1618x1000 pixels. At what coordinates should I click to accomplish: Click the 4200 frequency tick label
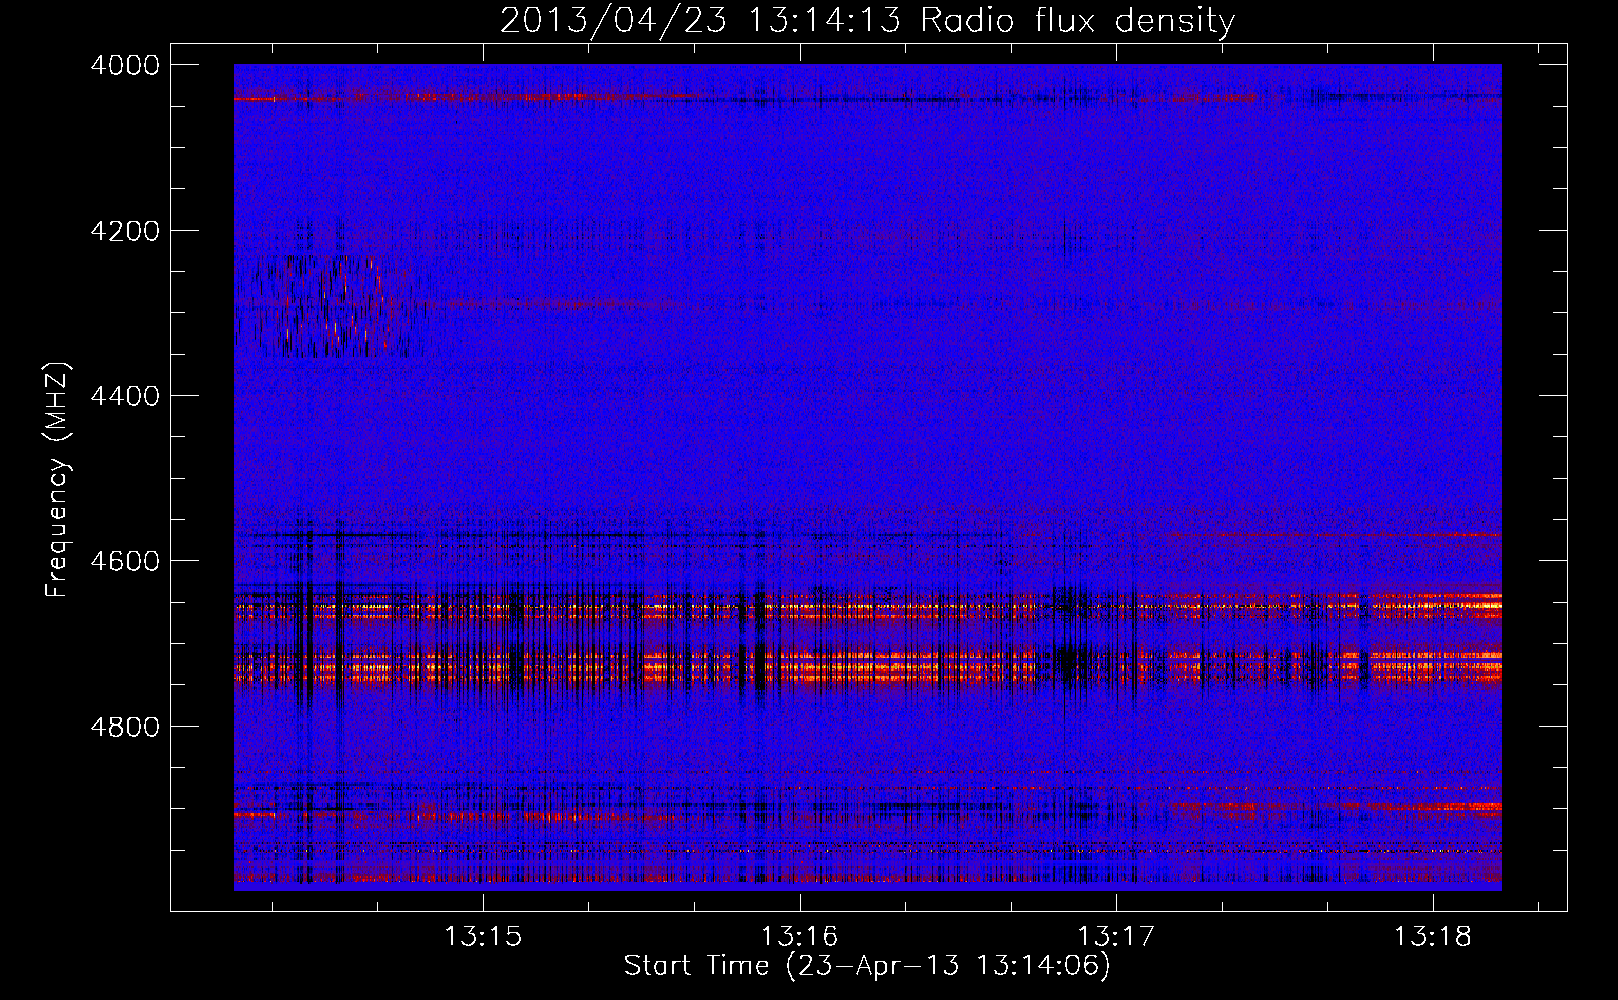tap(125, 231)
